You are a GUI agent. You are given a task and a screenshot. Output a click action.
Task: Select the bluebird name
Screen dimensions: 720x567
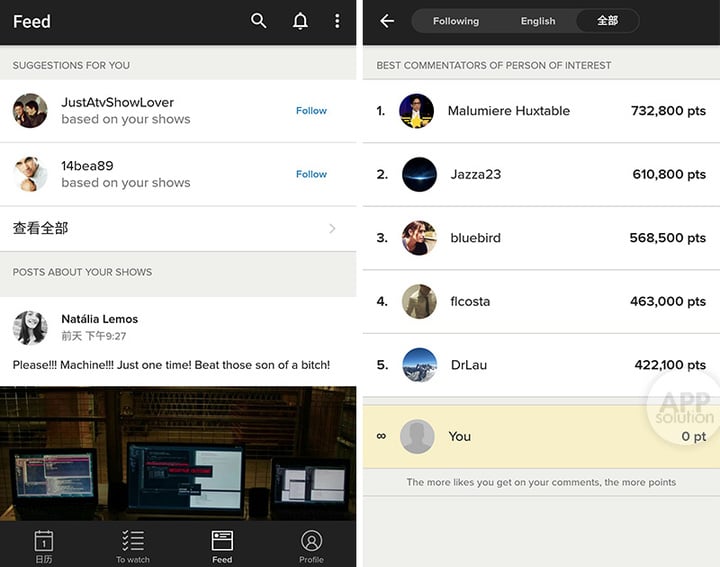point(476,238)
